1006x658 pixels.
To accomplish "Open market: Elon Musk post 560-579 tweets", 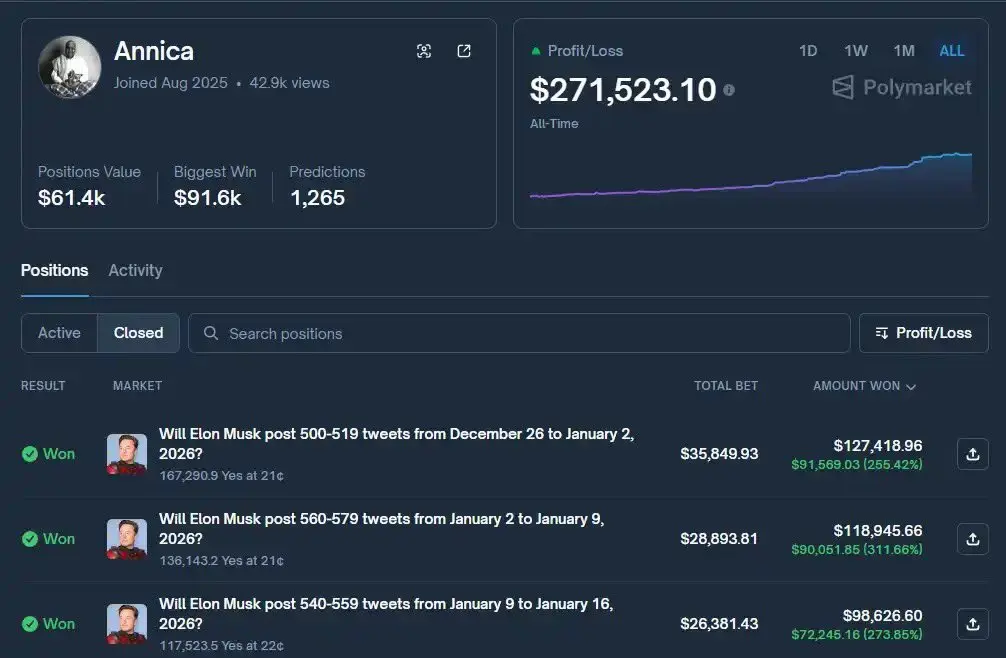I will [382, 528].
